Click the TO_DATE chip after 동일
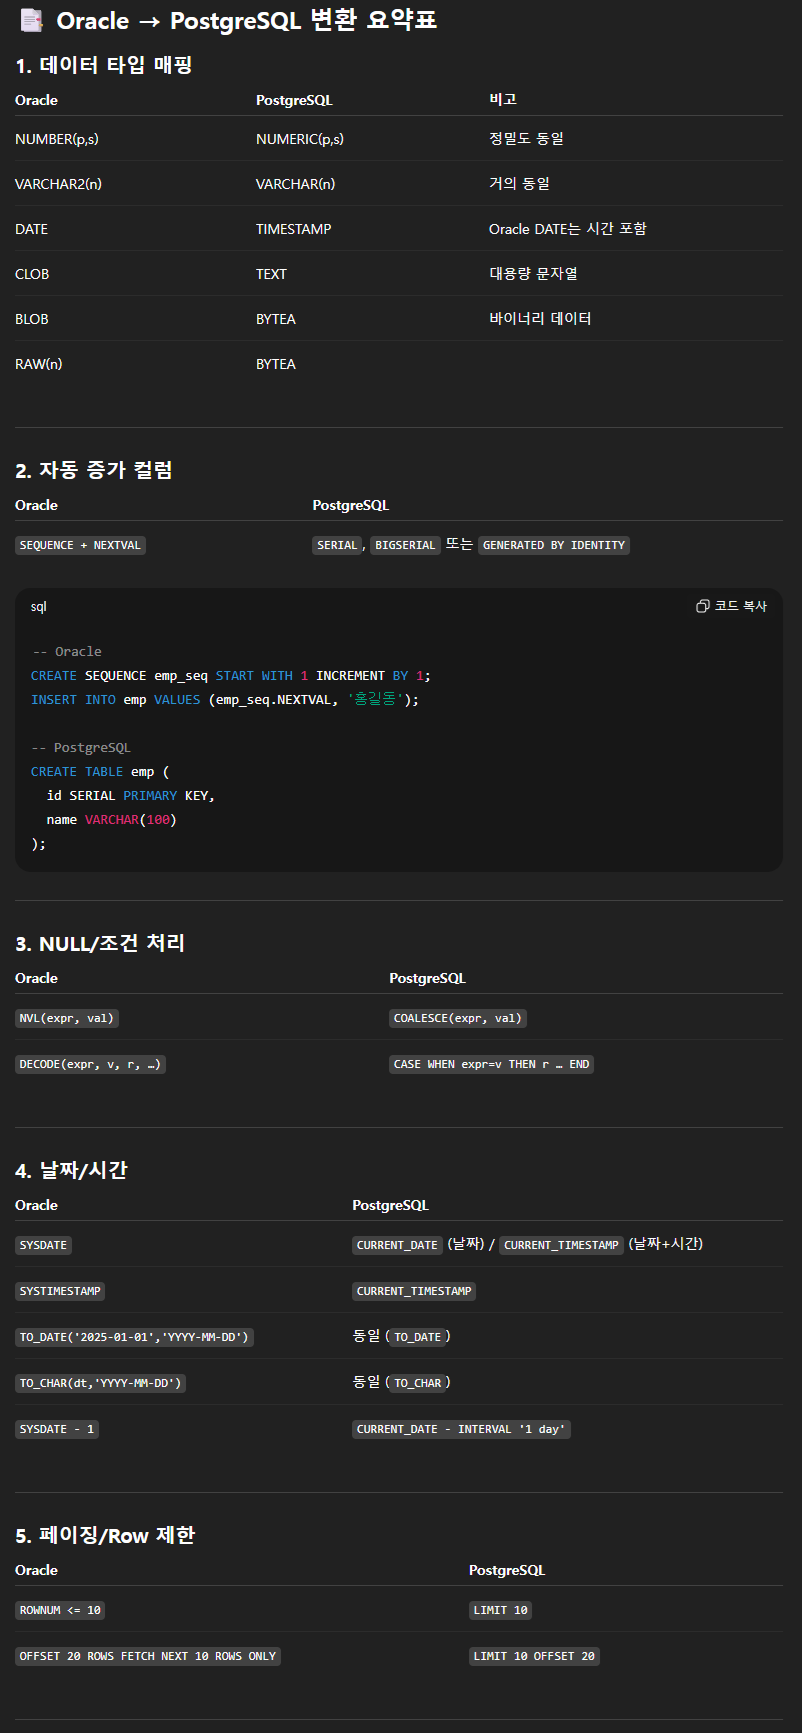Image resolution: width=802 pixels, height=1733 pixels. tap(418, 1337)
